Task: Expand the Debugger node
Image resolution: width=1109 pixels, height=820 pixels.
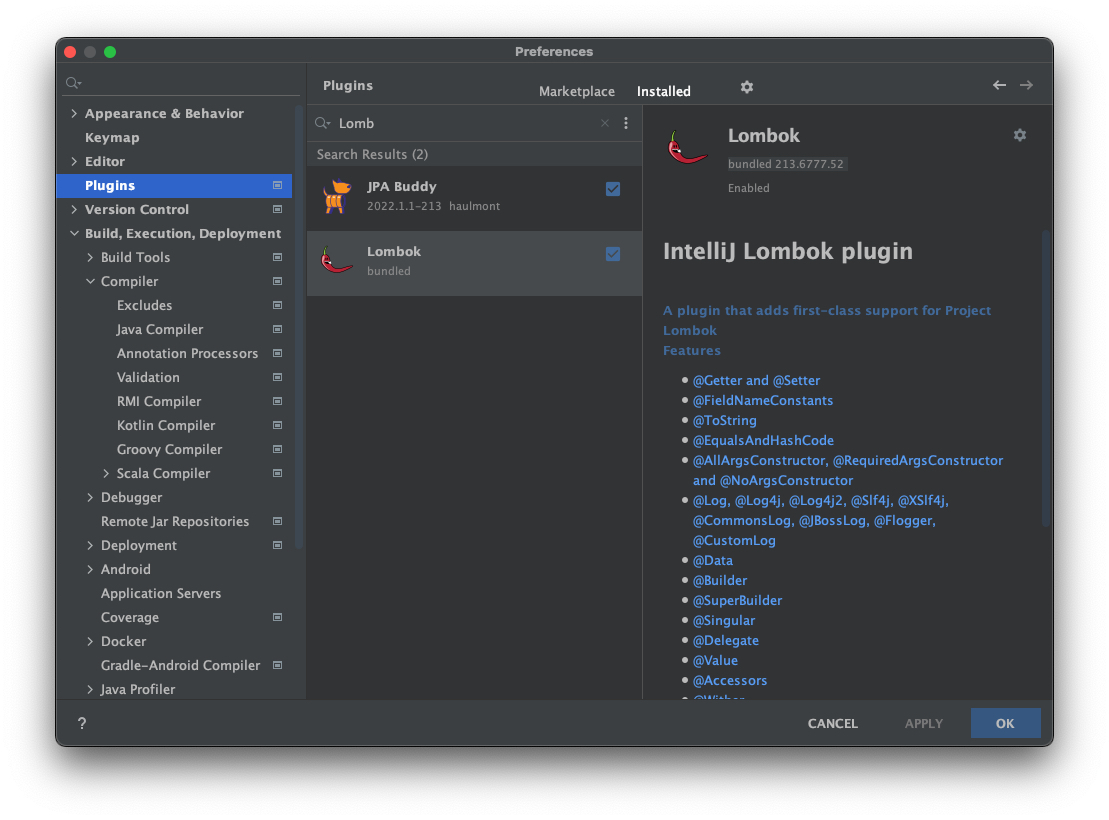Action: pyautogui.click(x=90, y=497)
